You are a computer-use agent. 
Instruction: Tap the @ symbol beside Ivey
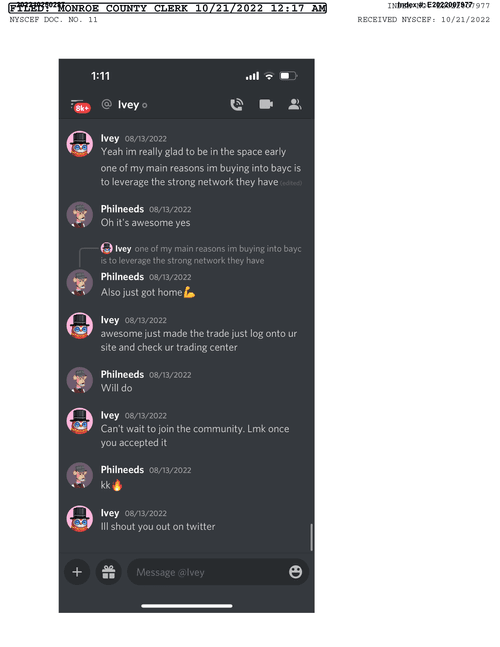(106, 104)
